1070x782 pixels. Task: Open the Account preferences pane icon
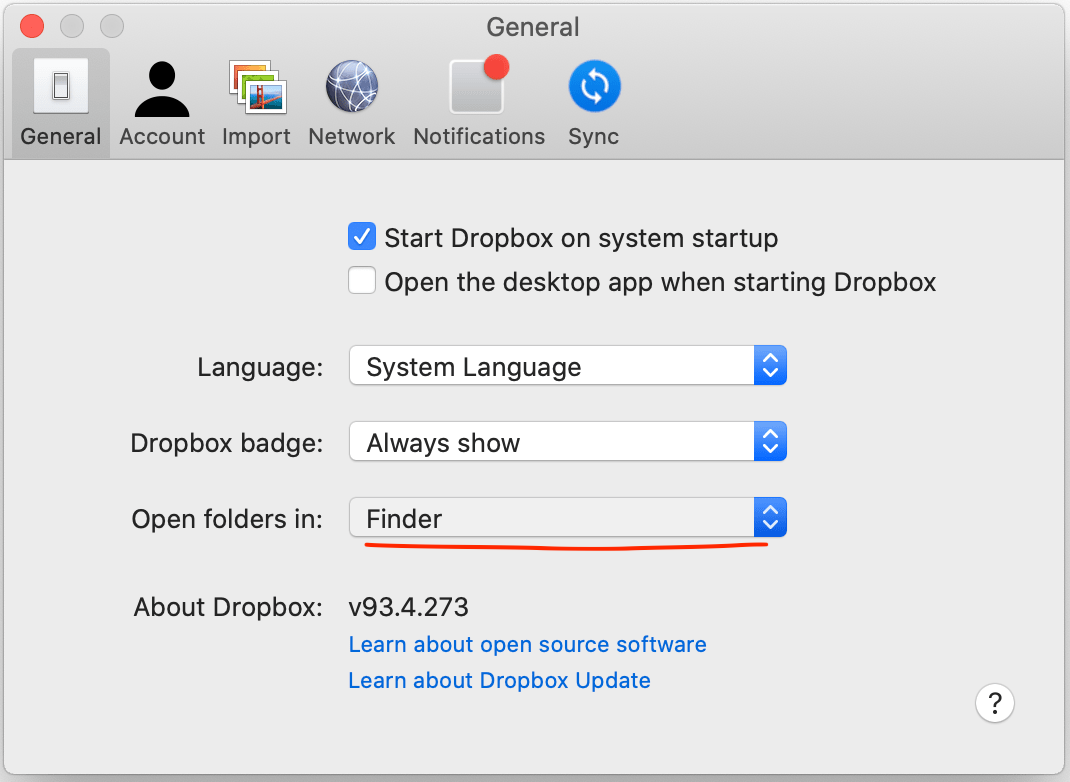click(162, 89)
